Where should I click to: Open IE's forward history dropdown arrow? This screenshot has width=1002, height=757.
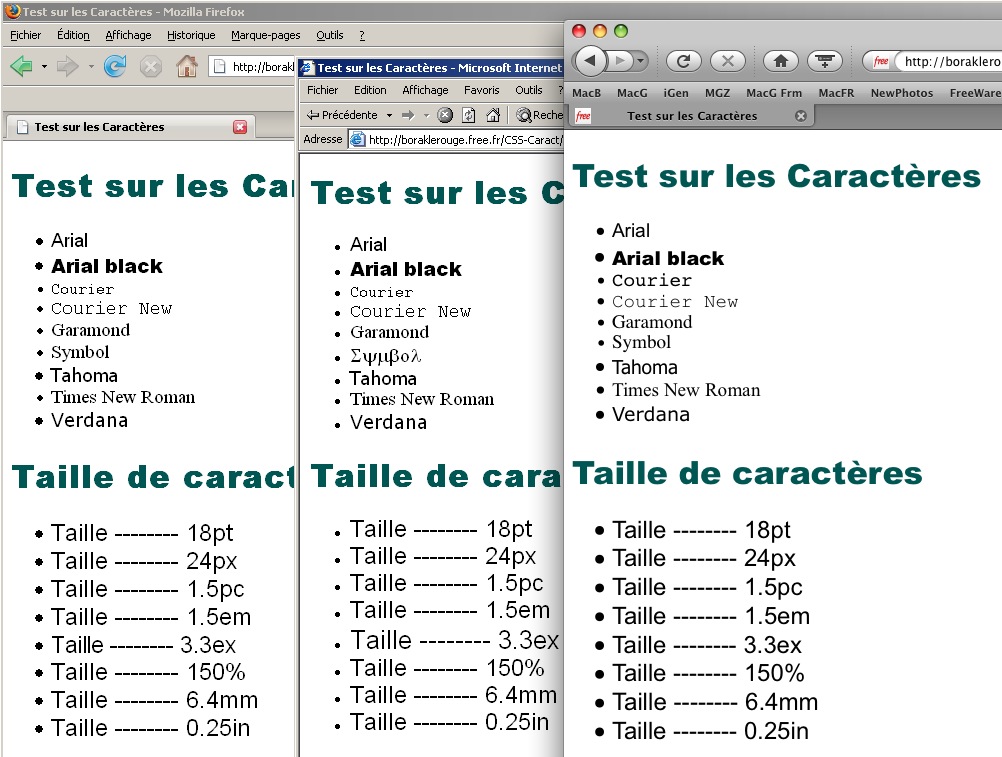(426, 116)
